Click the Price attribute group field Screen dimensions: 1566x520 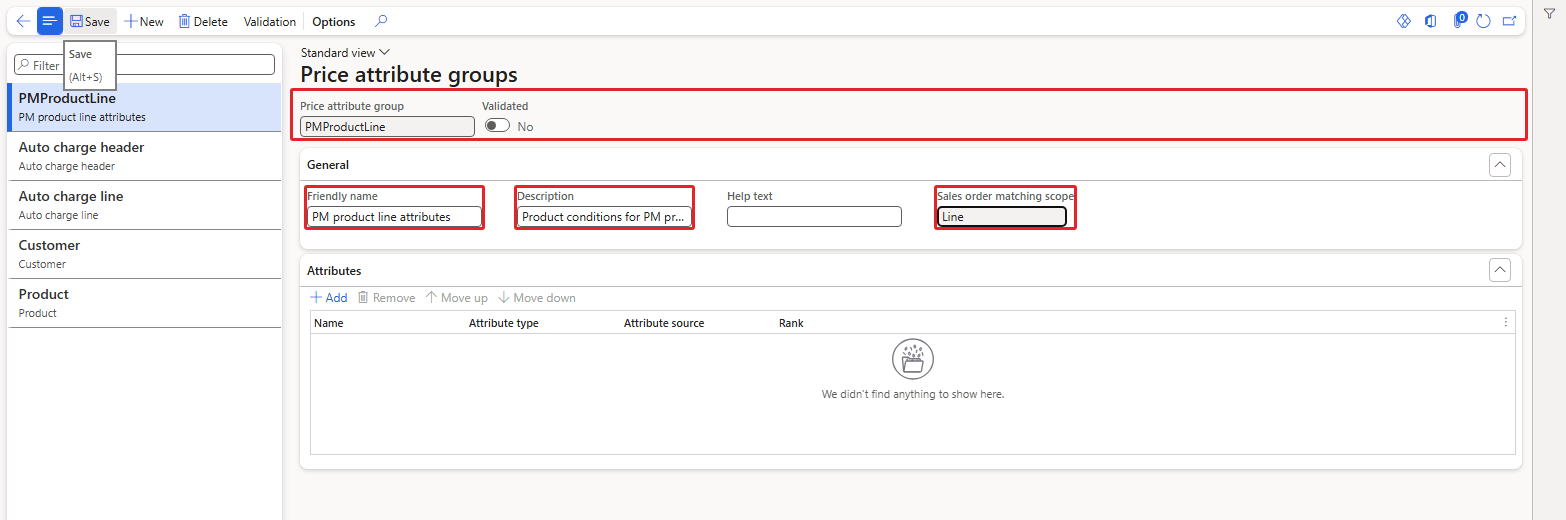pos(388,127)
